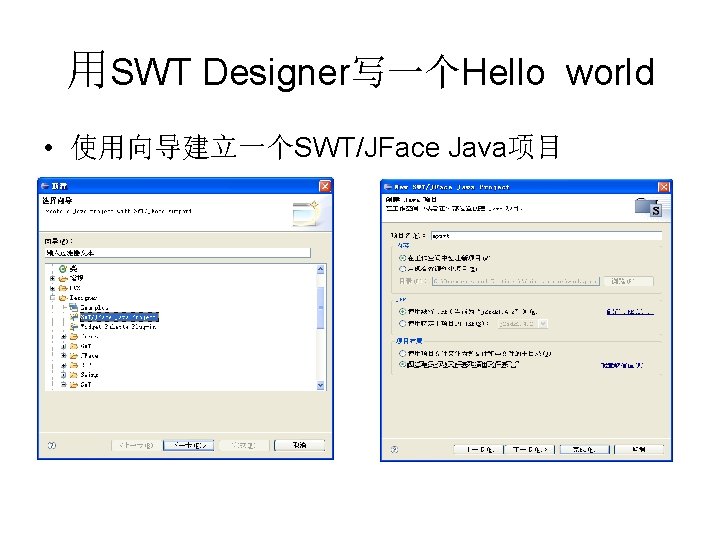Select the JFace tree item label
720x540 pixels.
click(x=89, y=355)
